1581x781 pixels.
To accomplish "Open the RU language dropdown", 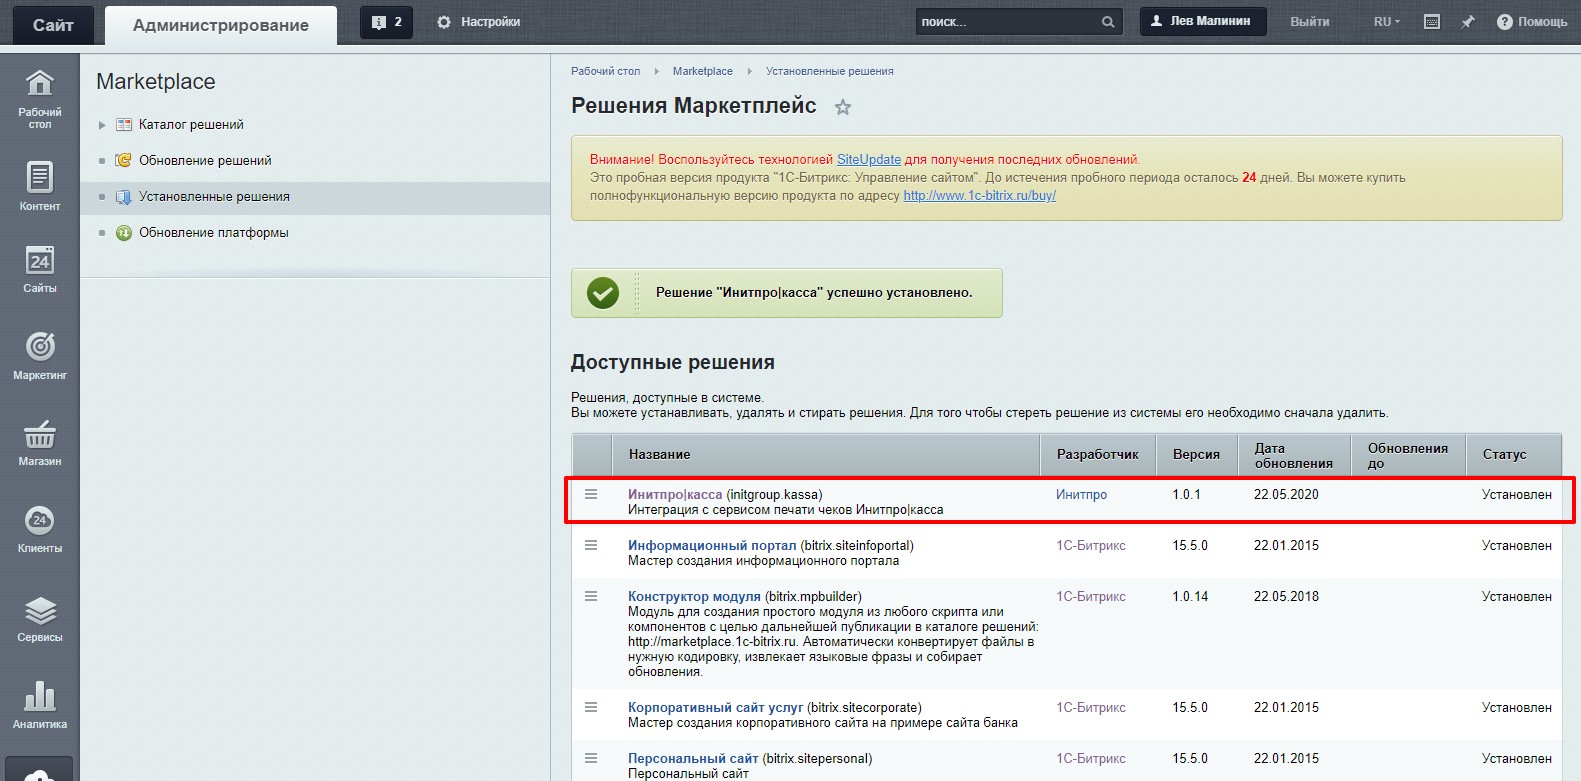I will pos(1387,22).
